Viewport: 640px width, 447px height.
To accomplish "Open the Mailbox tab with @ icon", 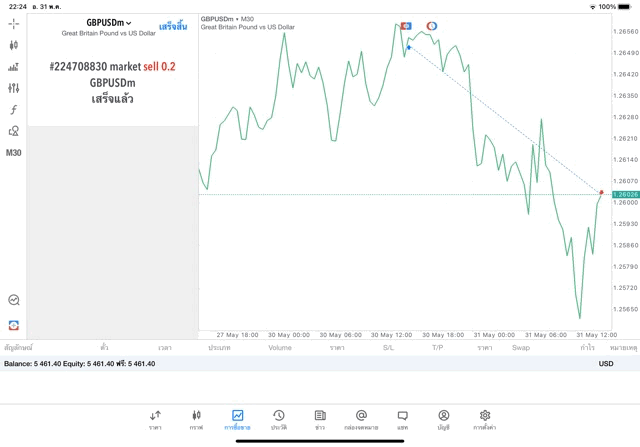I will point(361,419).
